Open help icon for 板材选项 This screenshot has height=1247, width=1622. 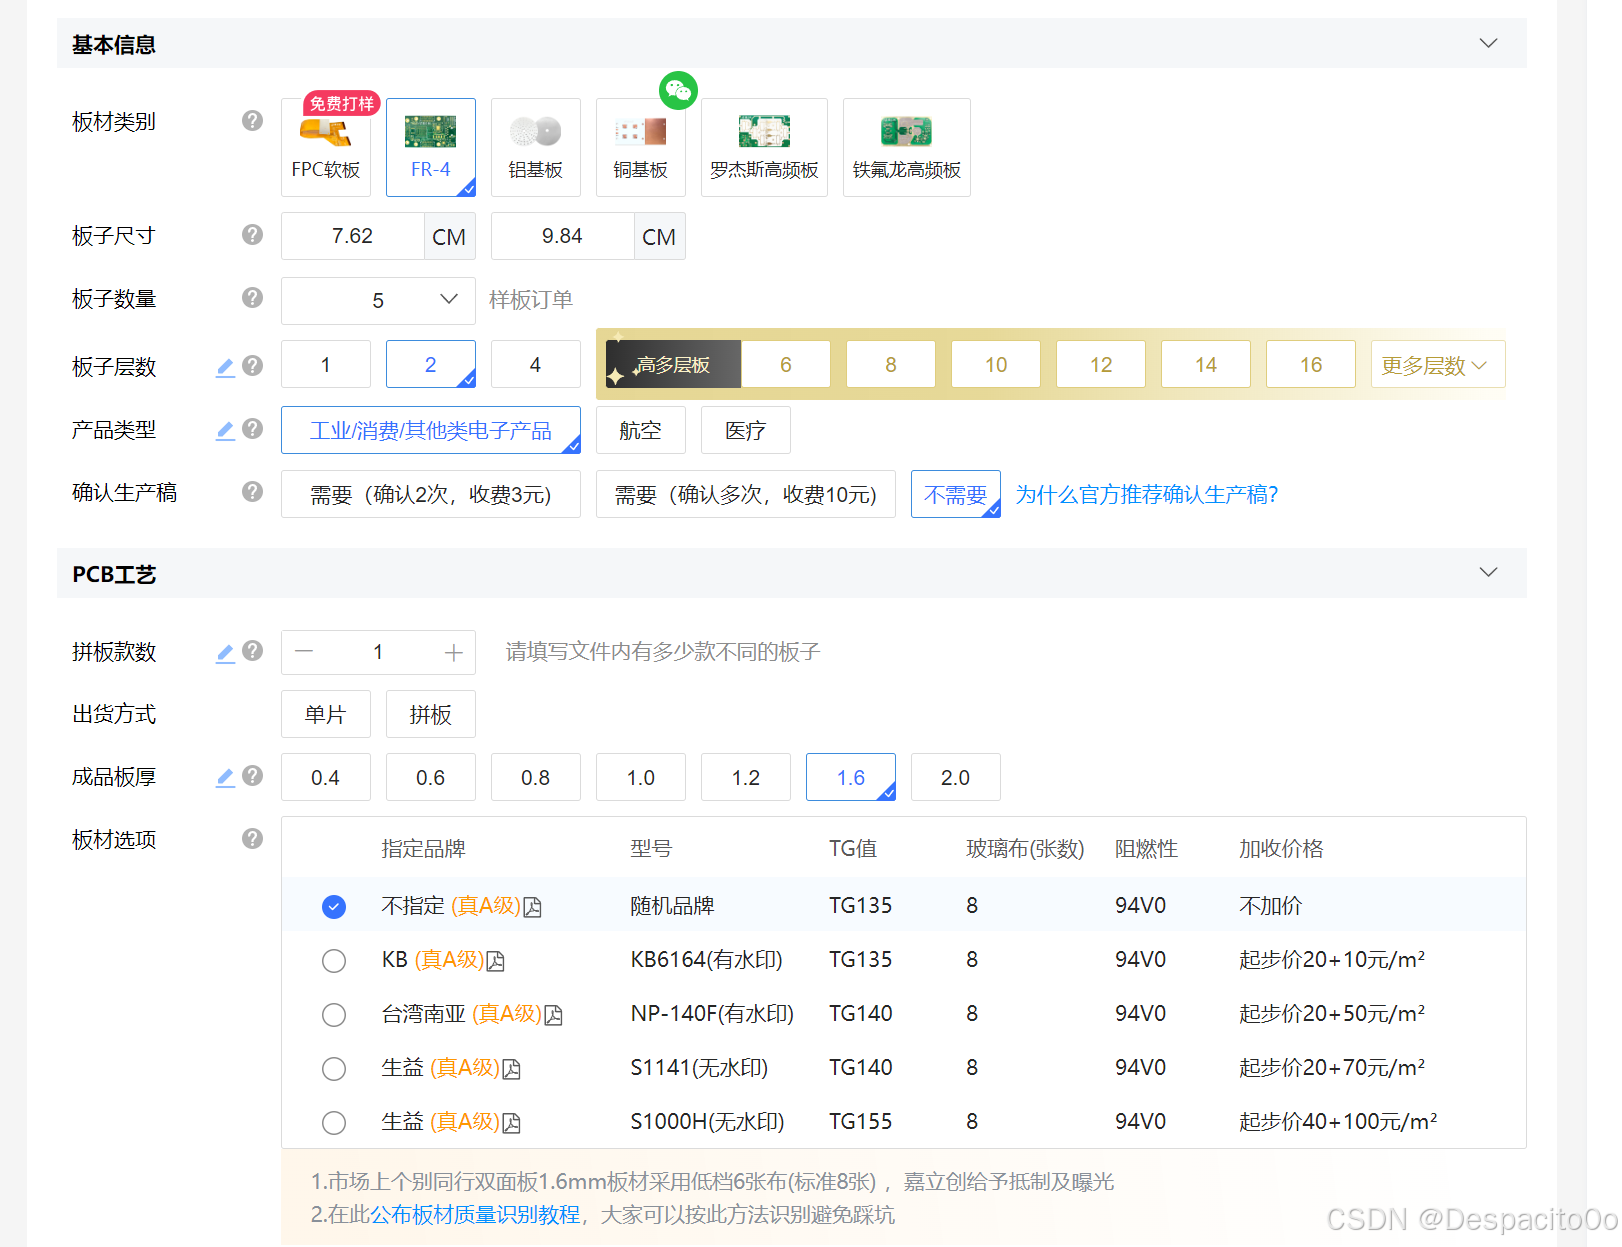click(x=253, y=839)
